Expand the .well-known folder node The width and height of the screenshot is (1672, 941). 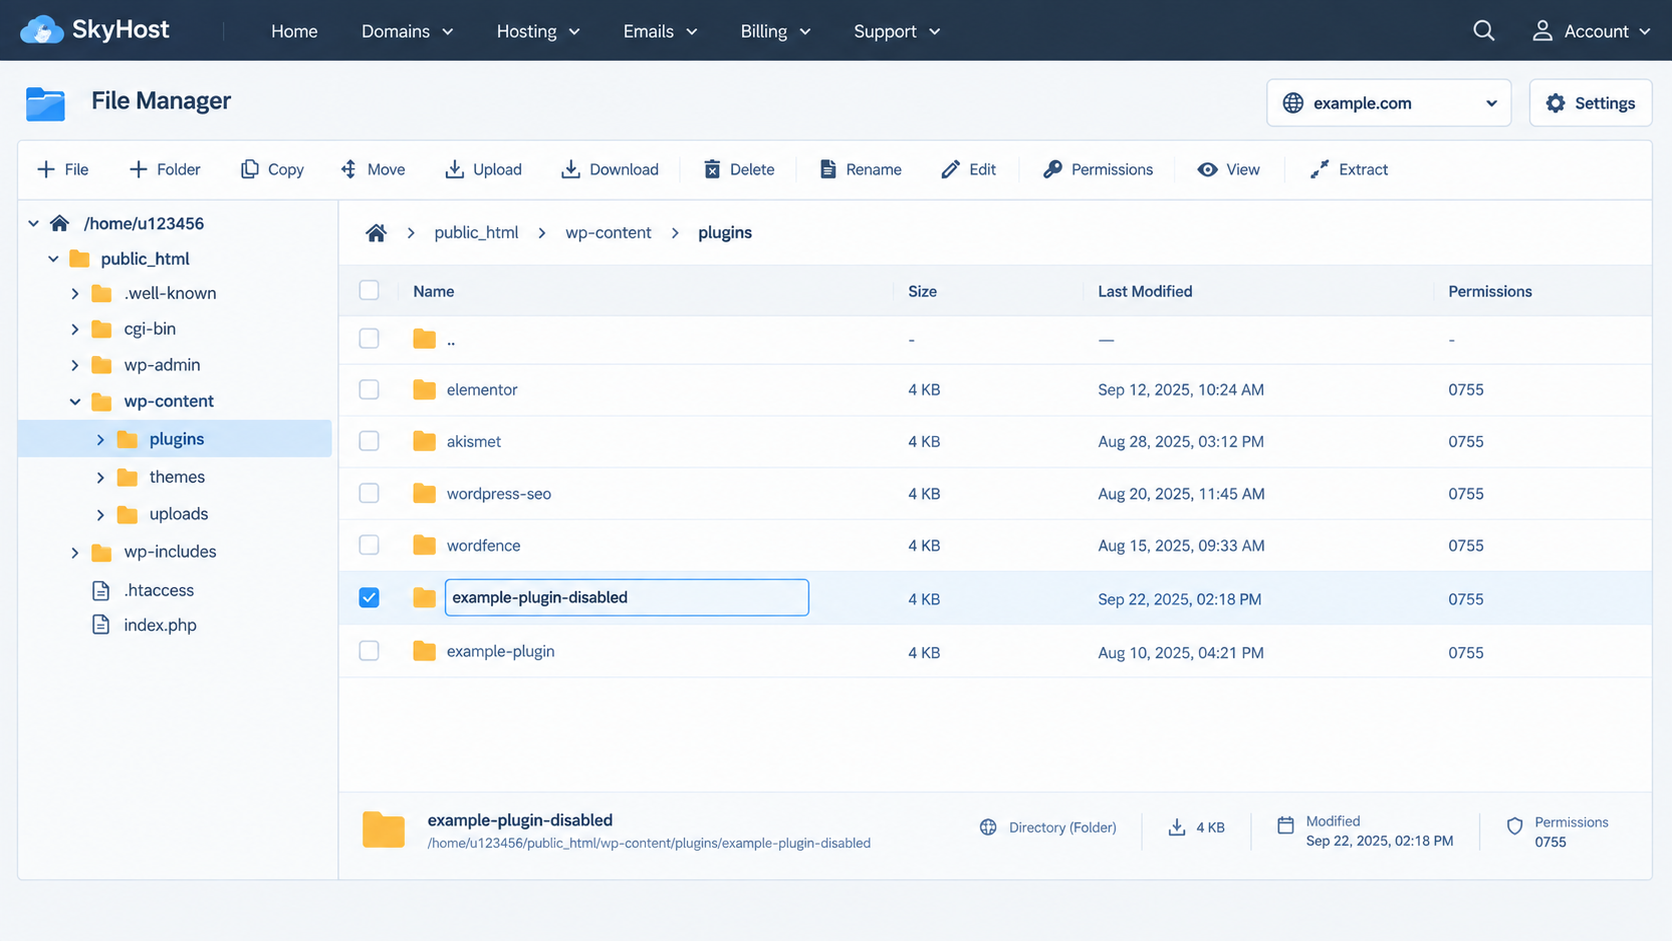(75, 294)
